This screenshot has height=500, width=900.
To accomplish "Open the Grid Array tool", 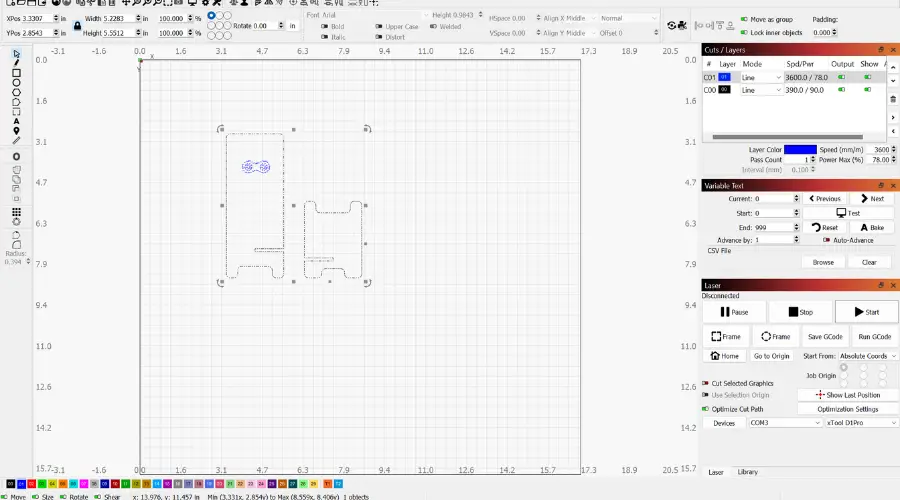I will coord(16,212).
